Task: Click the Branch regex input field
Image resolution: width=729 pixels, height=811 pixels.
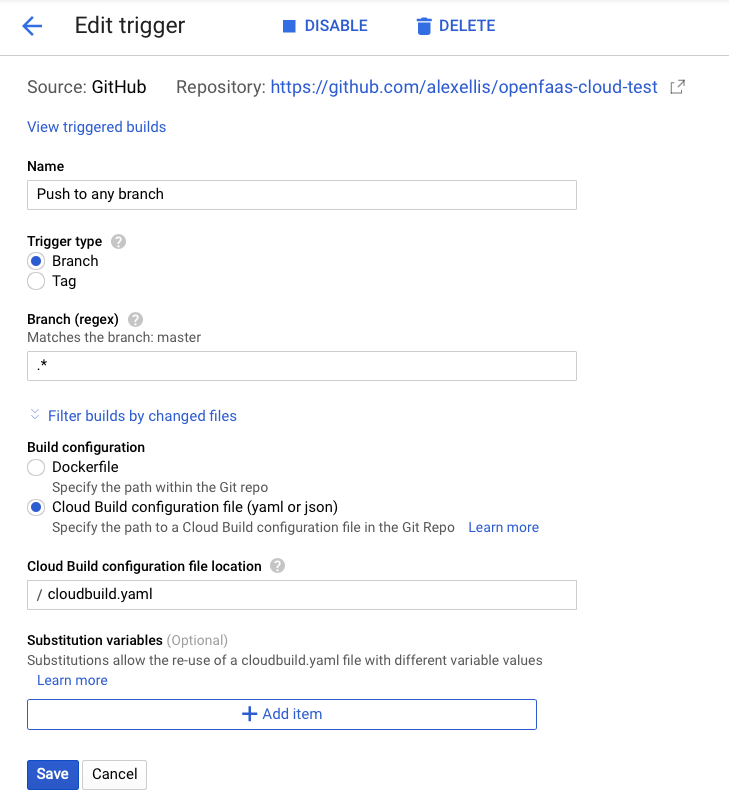Action: click(x=302, y=366)
